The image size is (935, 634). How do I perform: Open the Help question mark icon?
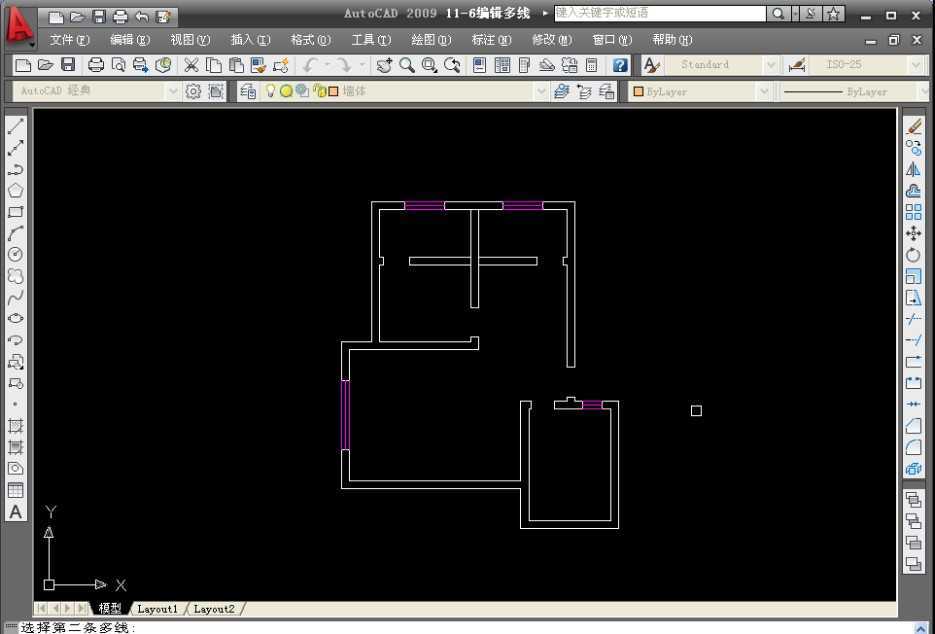click(x=620, y=65)
